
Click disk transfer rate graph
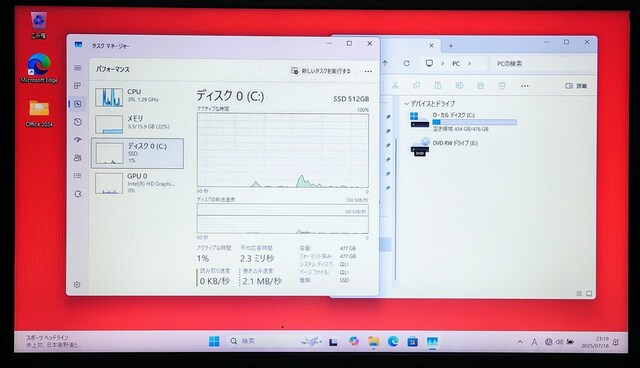coord(282,219)
